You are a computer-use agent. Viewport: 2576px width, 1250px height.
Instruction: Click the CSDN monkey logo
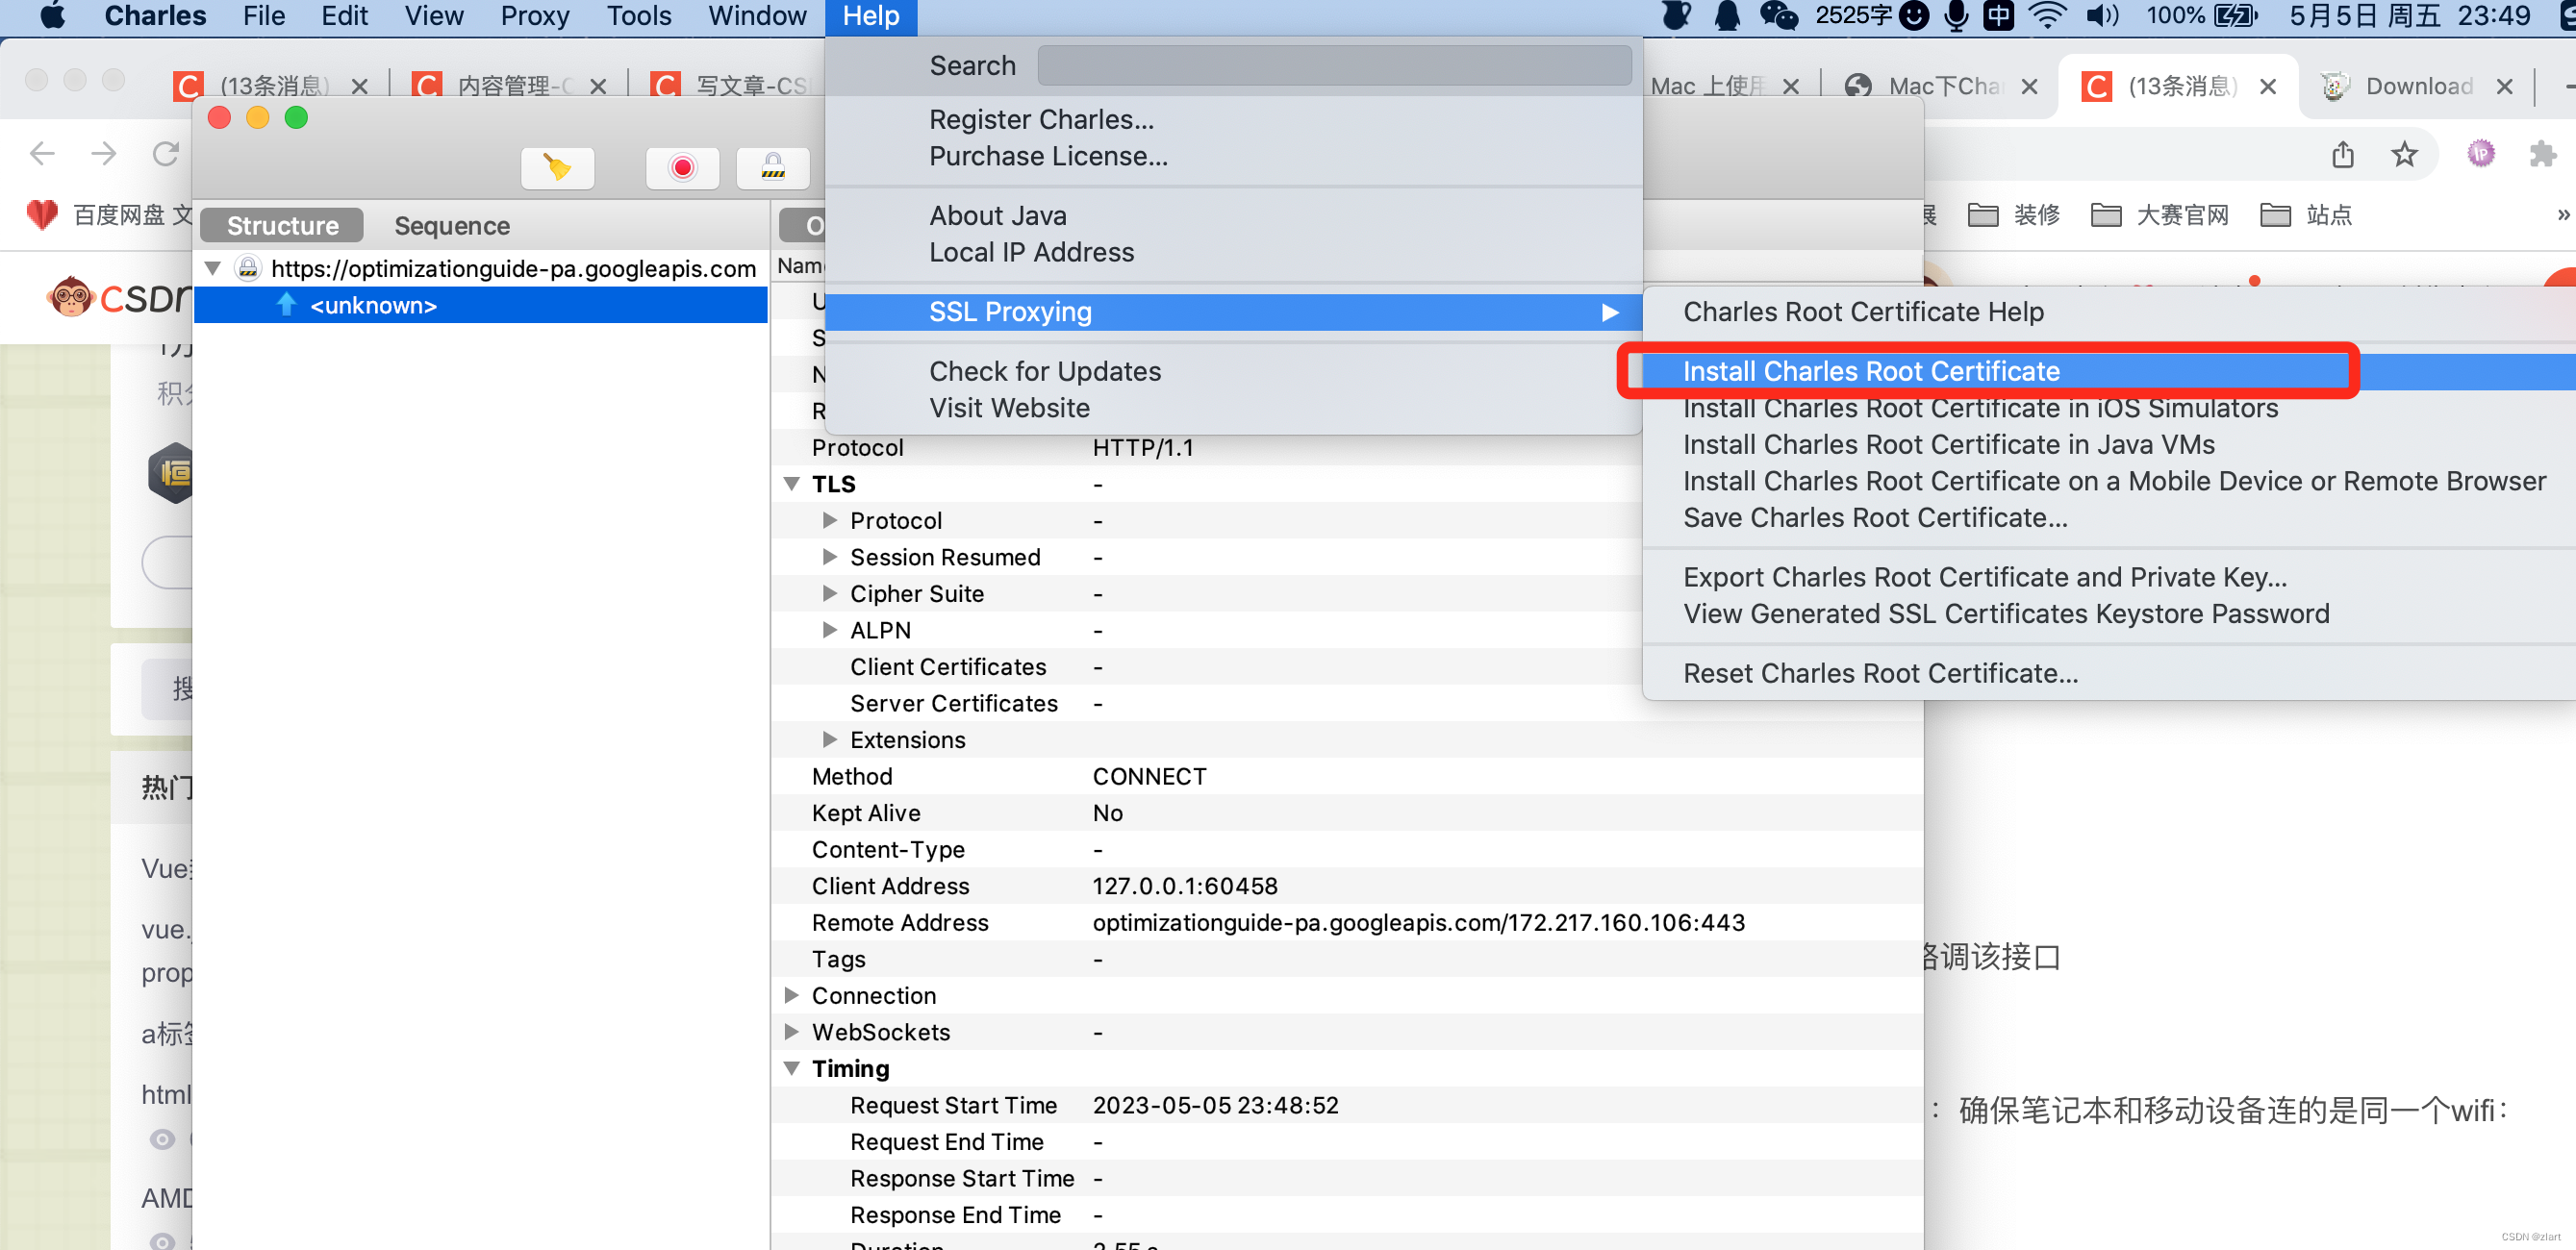tap(118, 297)
